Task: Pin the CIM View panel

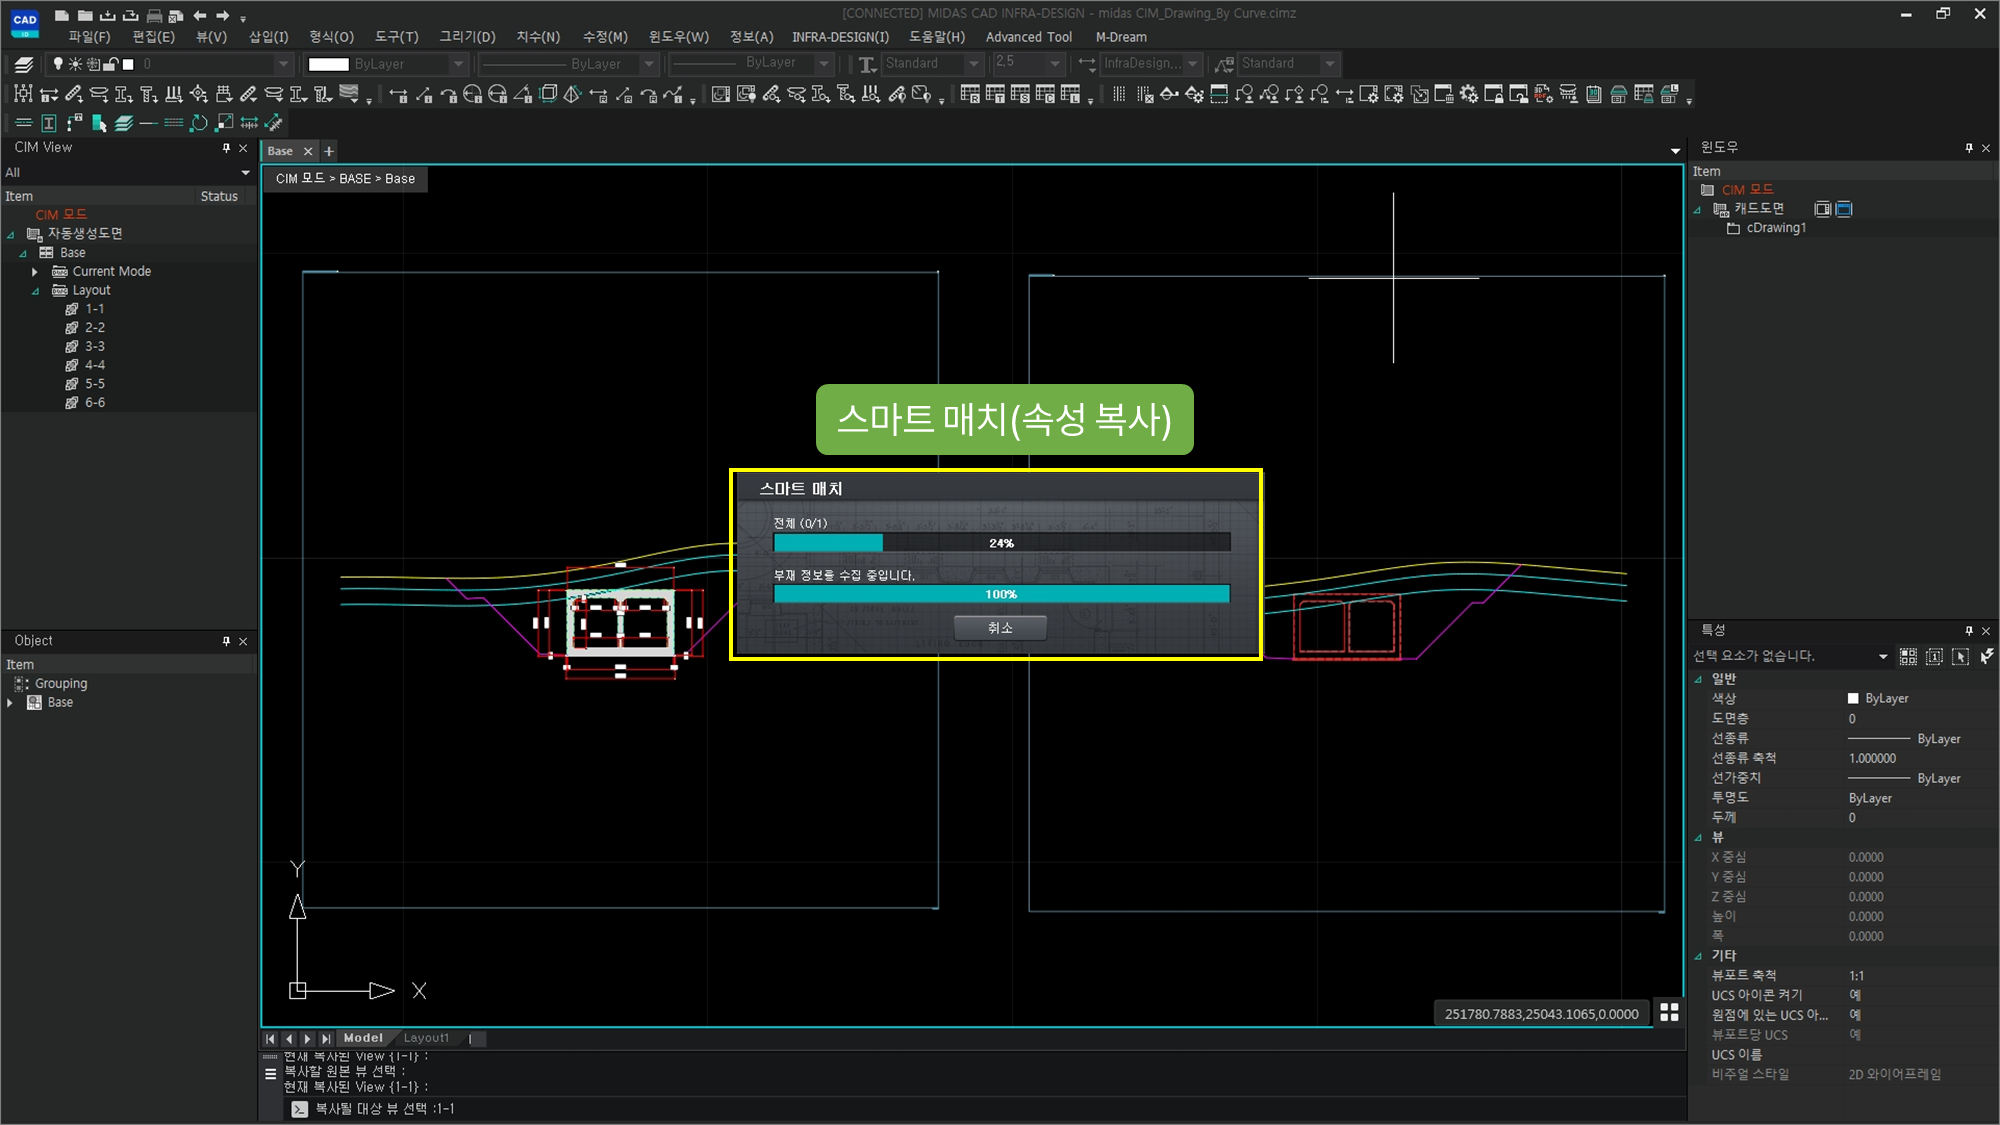Action: (x=226, y=147)
